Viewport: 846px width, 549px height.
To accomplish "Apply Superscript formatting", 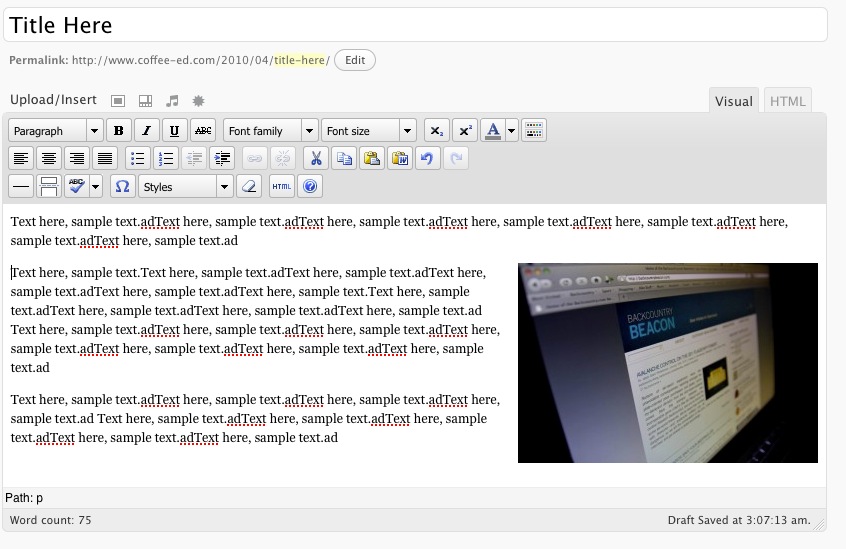I will tap(465, 131).
